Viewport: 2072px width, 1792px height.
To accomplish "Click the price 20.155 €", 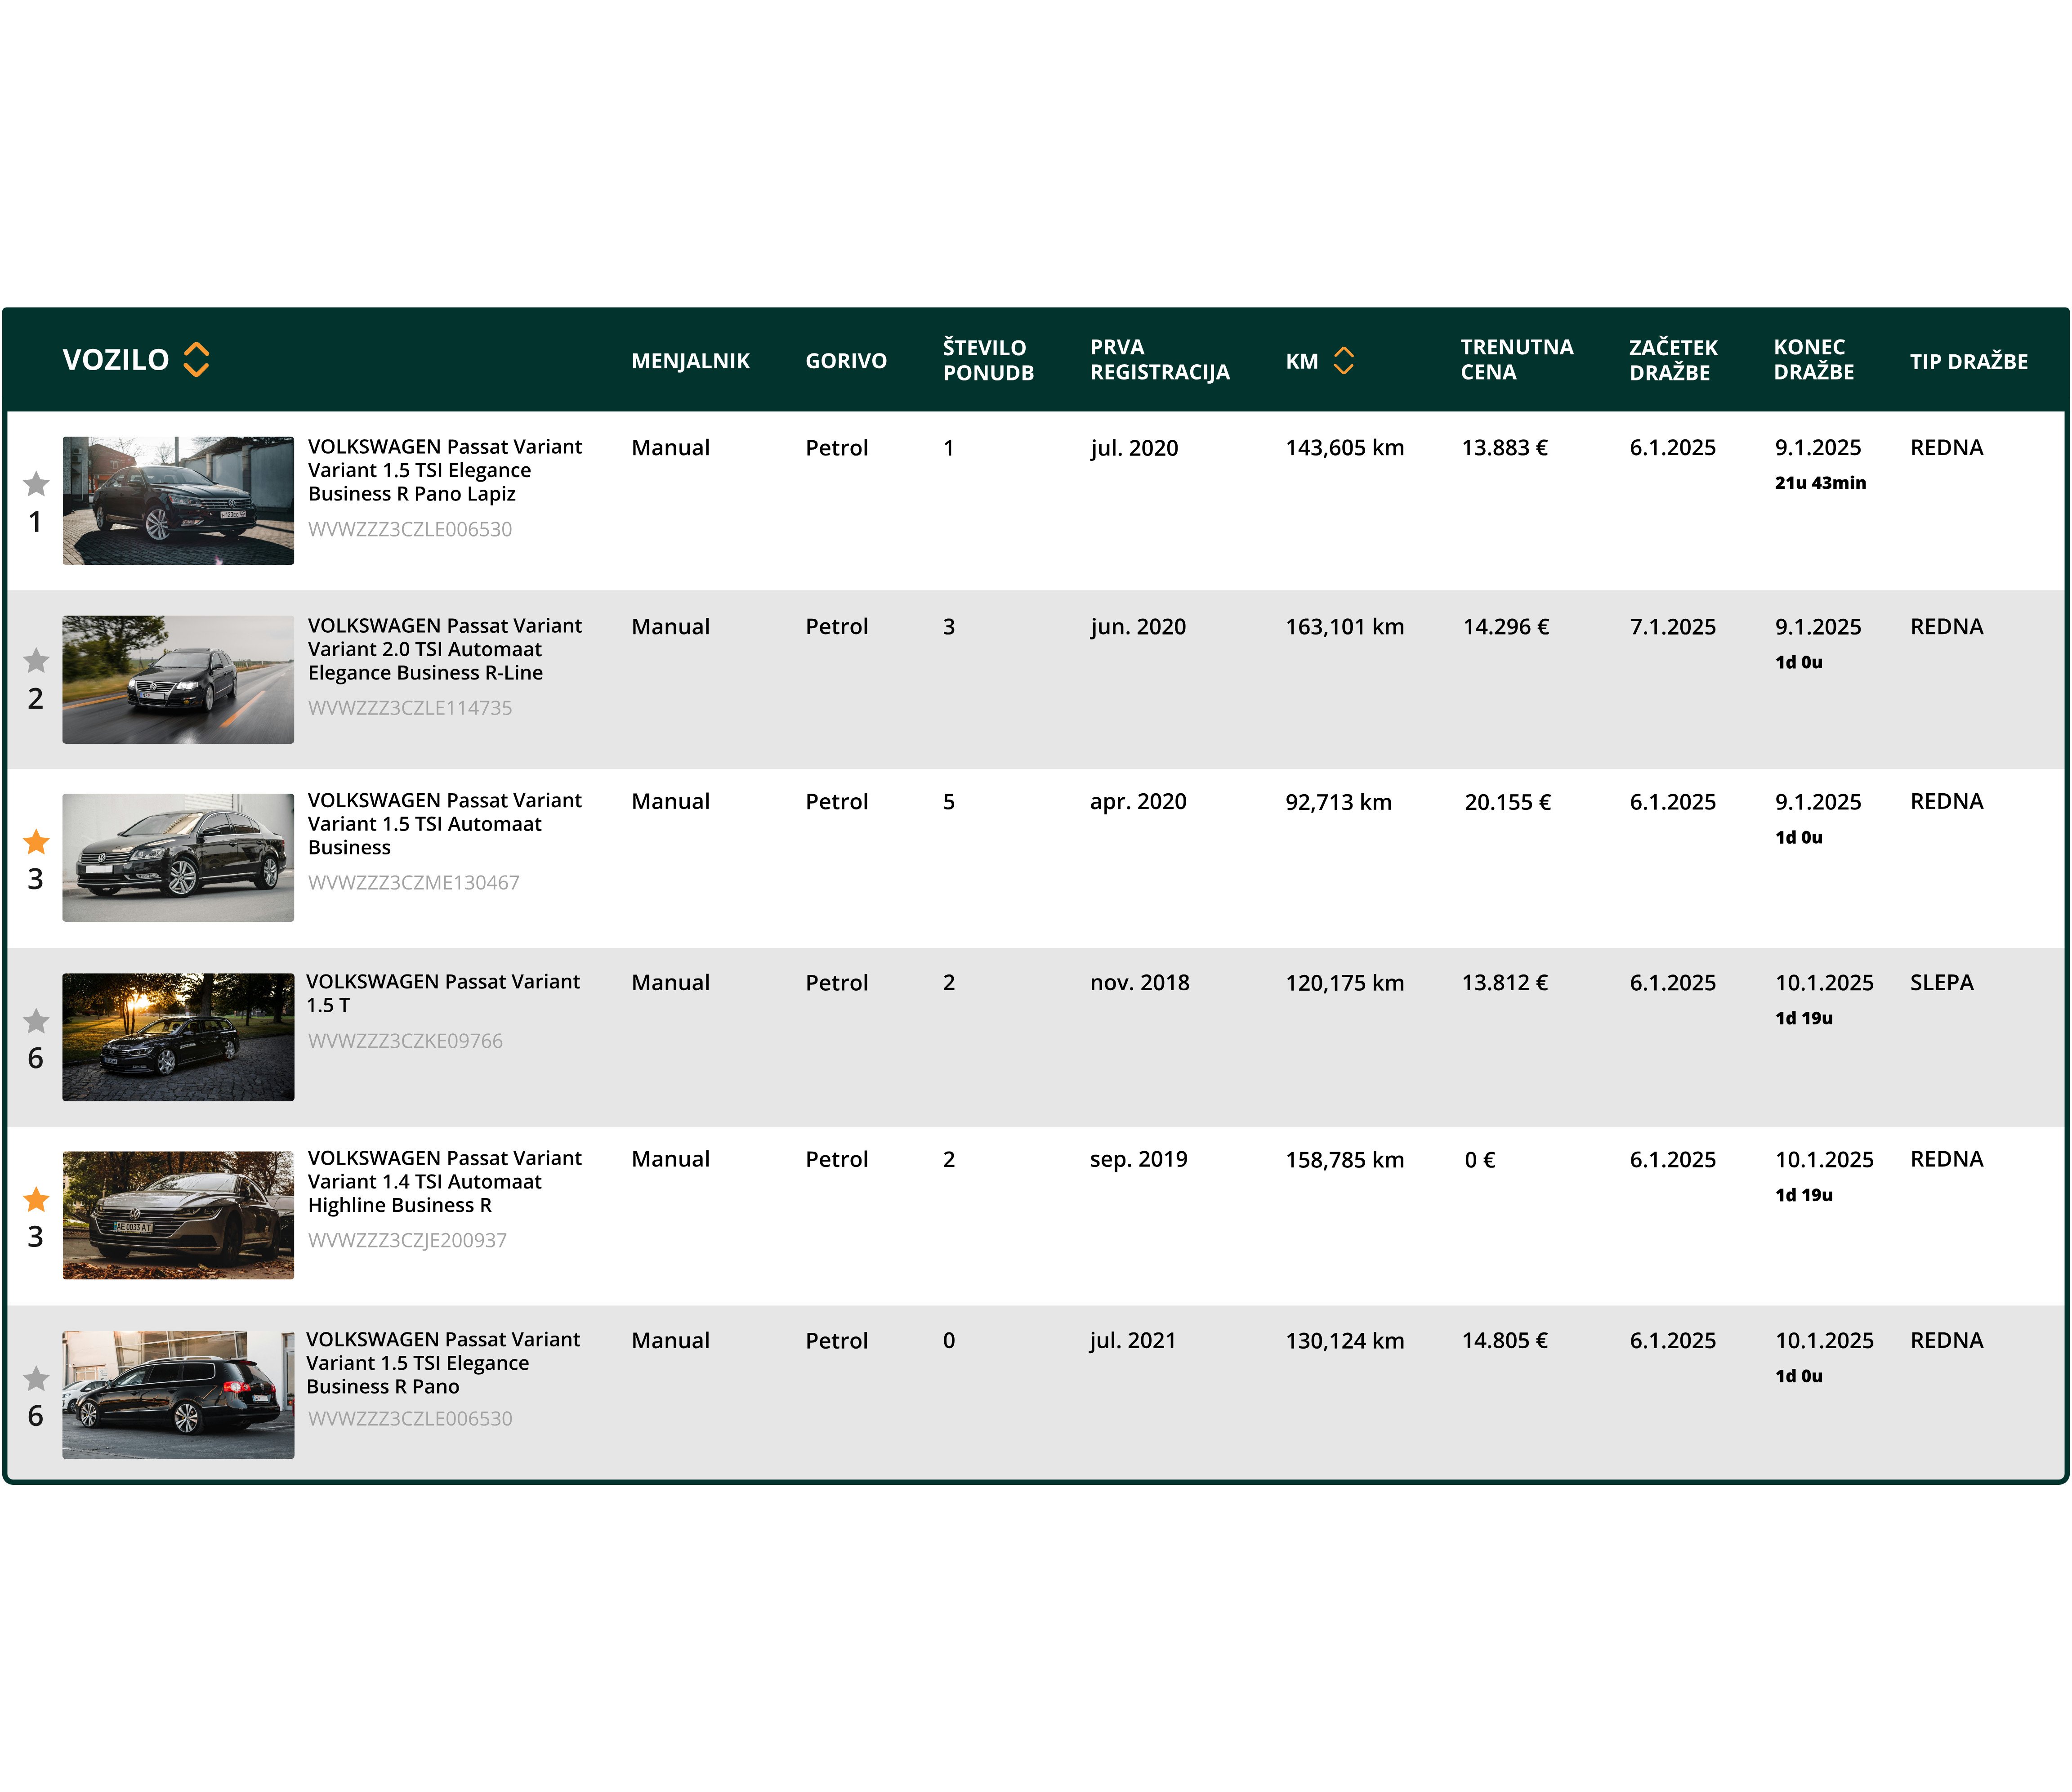I will [1508, 802].
